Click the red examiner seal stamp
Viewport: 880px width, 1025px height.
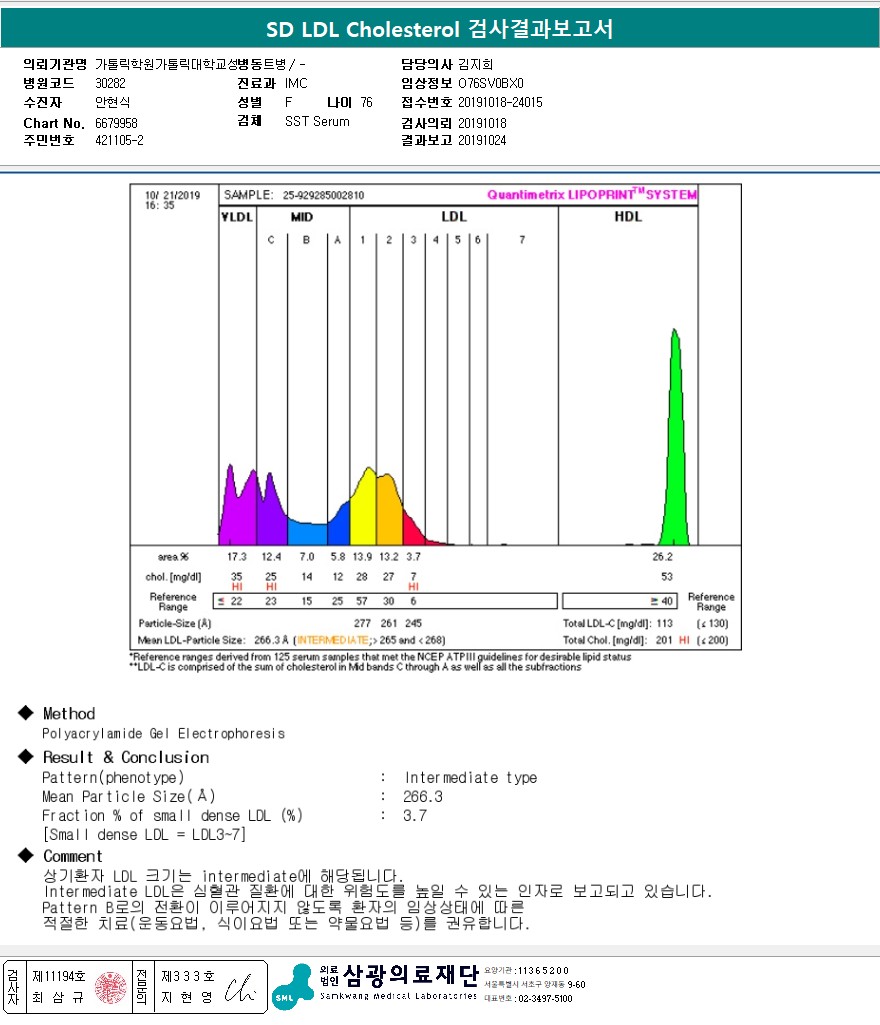pos(110,986)
